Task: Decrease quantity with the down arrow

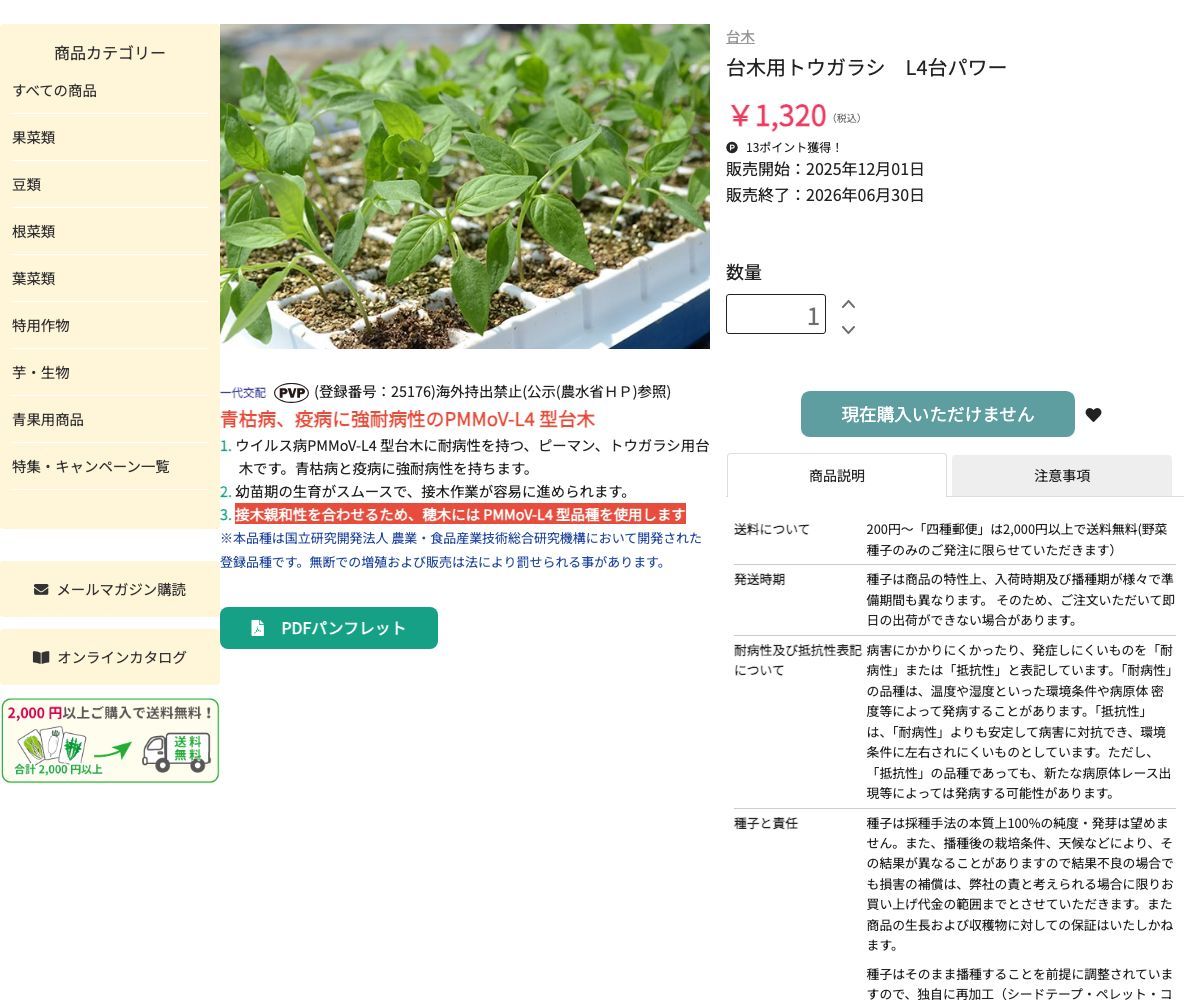Action: (848, 329)
